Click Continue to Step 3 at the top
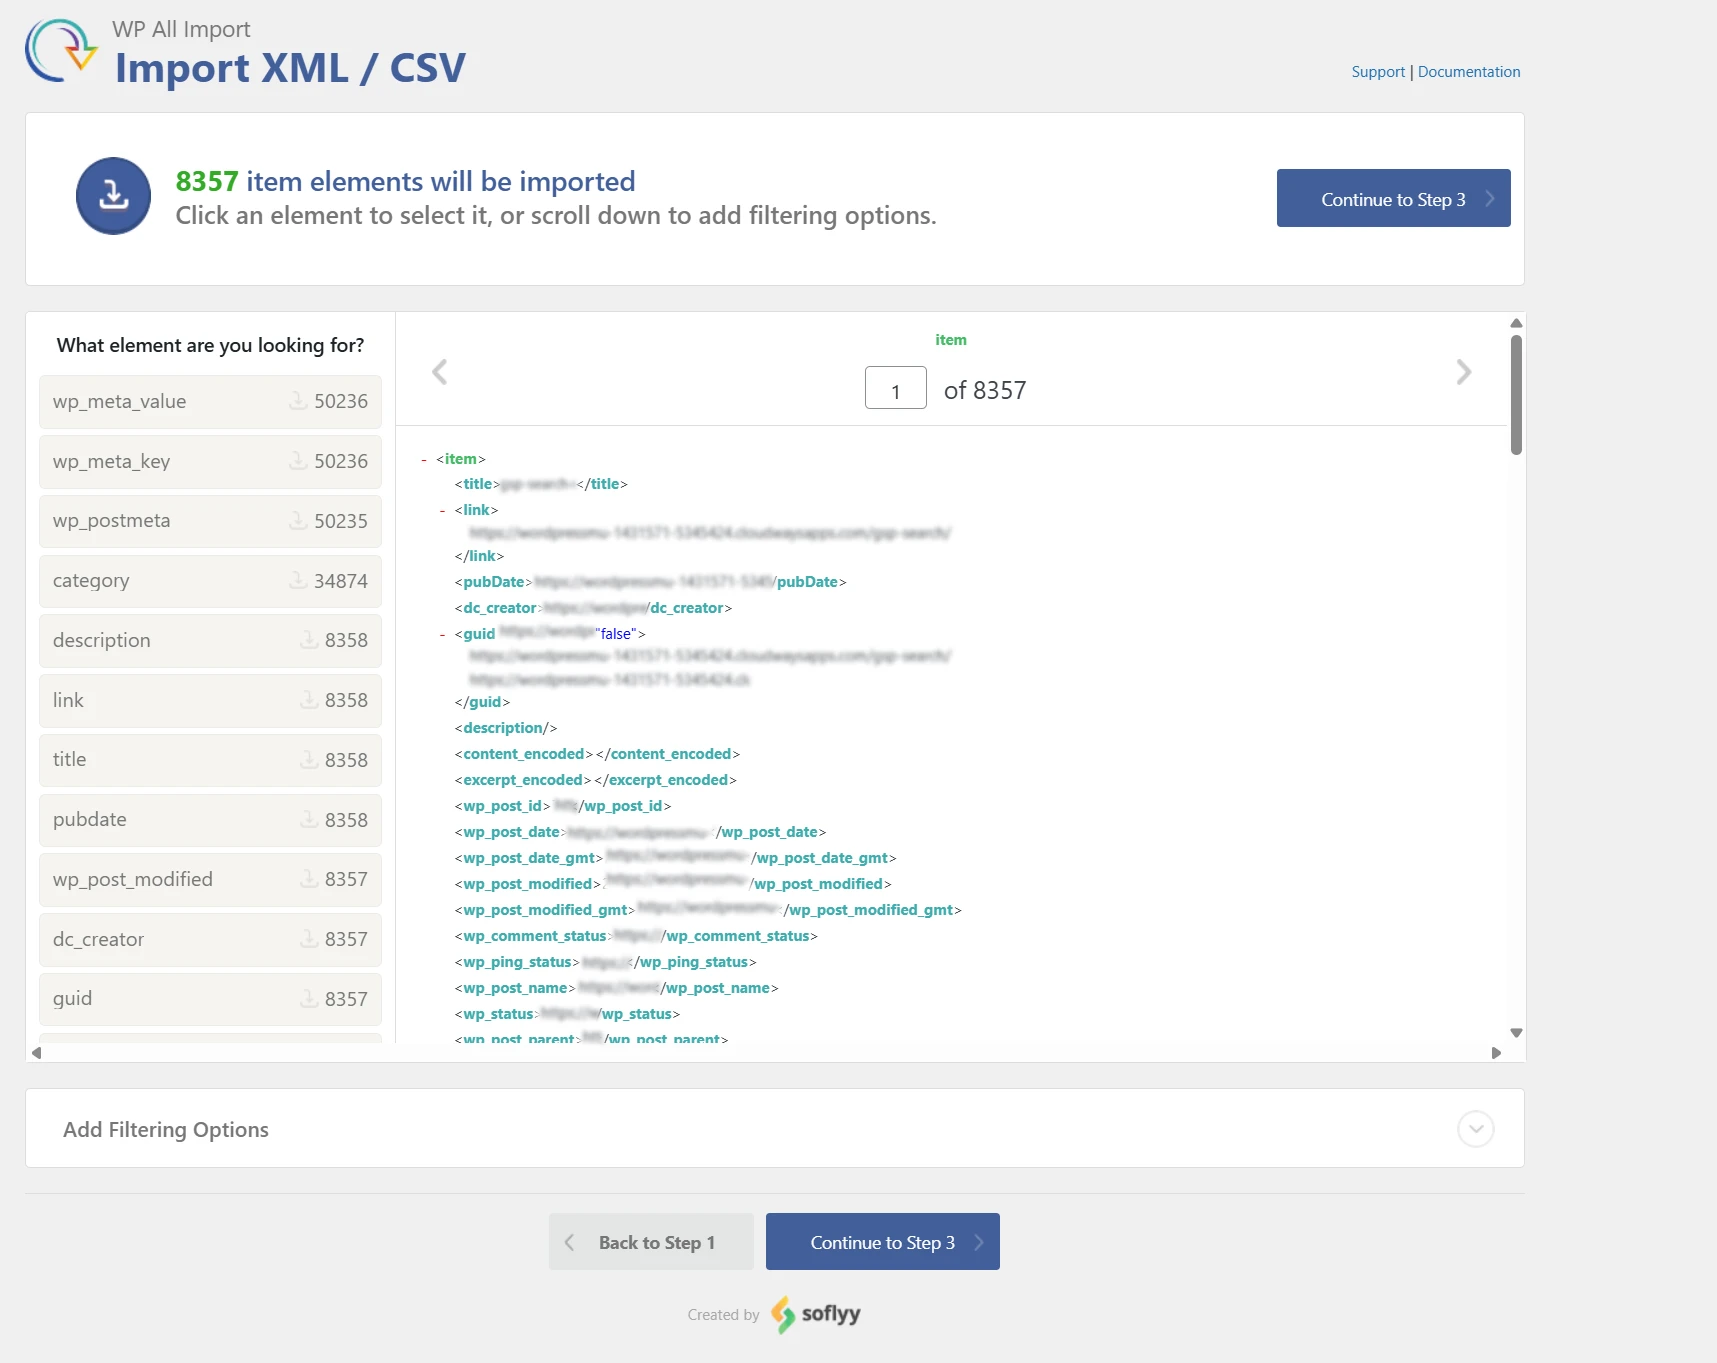The width and height of the screenshot is (1717, 1363). [1393, 198]
